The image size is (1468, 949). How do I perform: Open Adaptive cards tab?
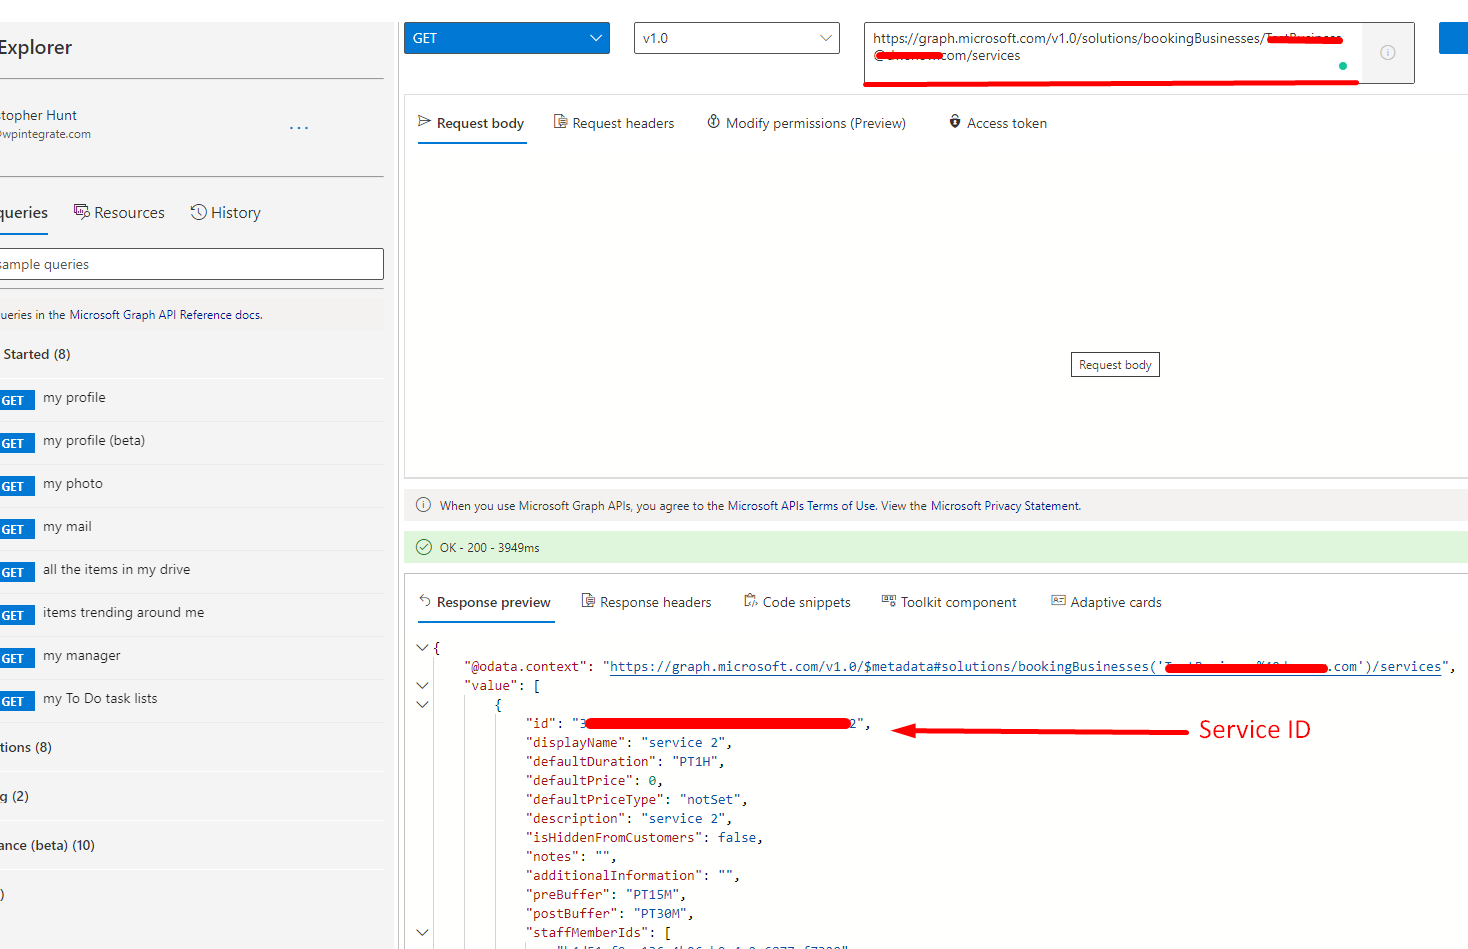(1106, 602)
